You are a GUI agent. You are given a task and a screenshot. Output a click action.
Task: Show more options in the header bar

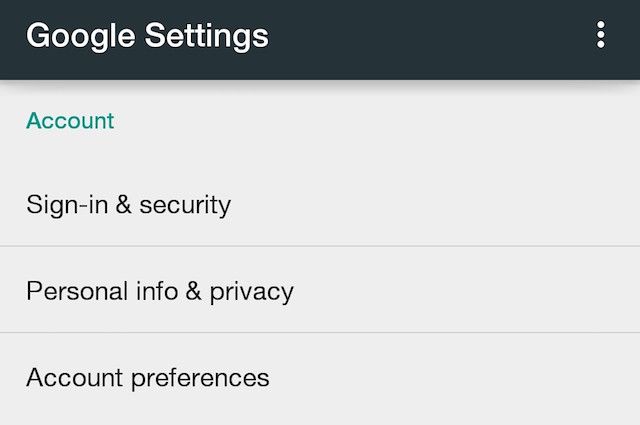click(601, 36)
